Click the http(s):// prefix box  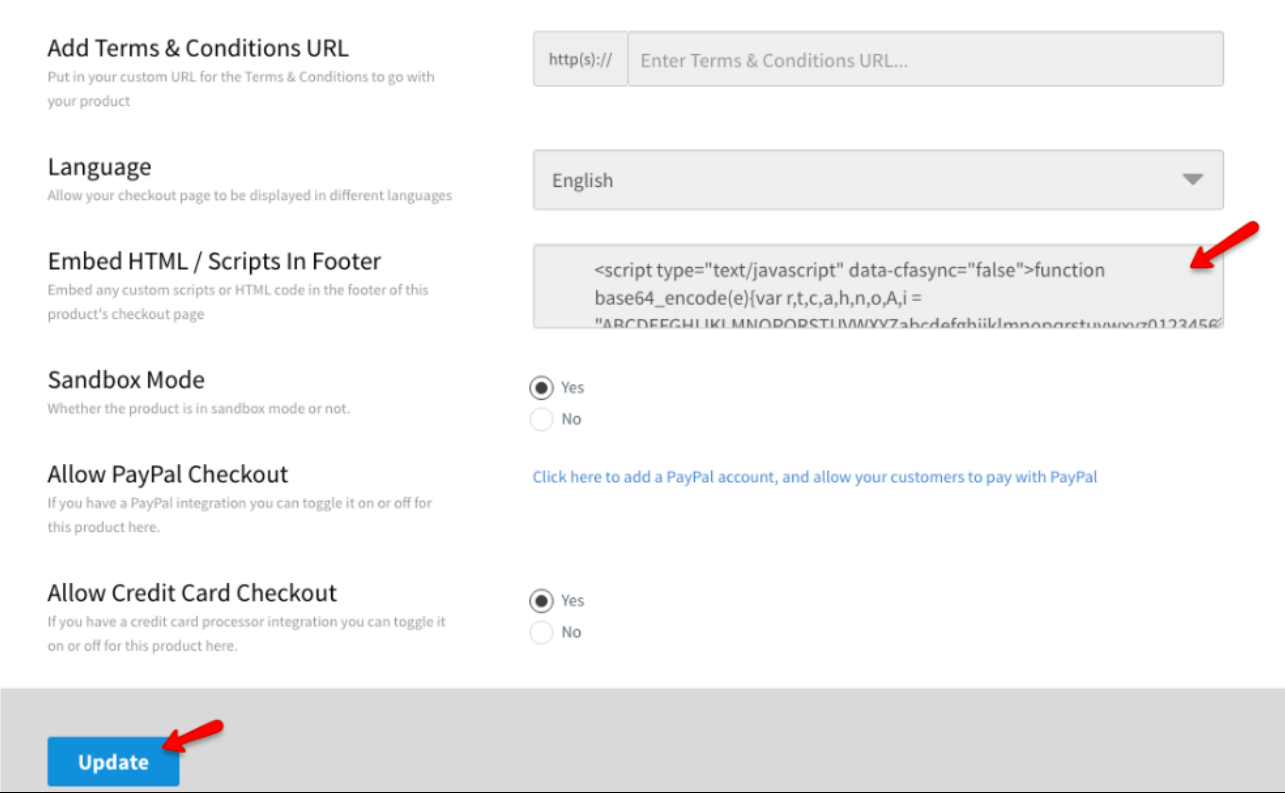point(580,60)
